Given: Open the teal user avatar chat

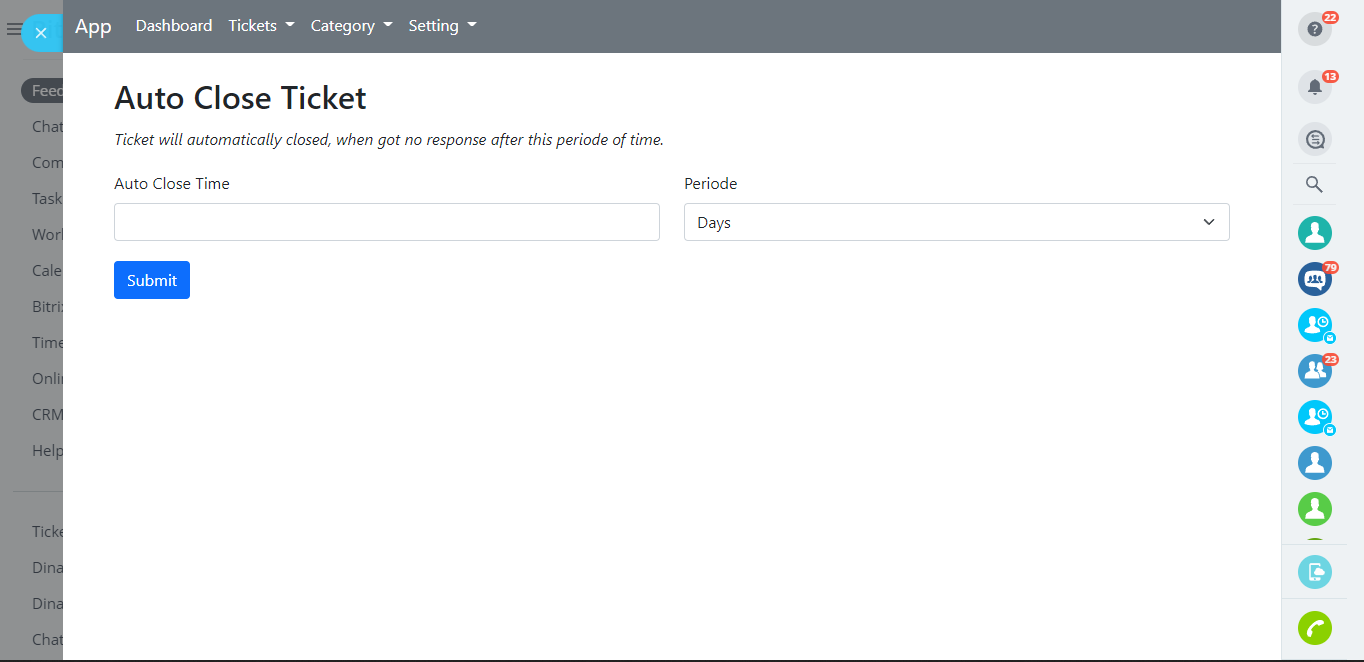Looking at the screenshot, I should click(1314, 233).
